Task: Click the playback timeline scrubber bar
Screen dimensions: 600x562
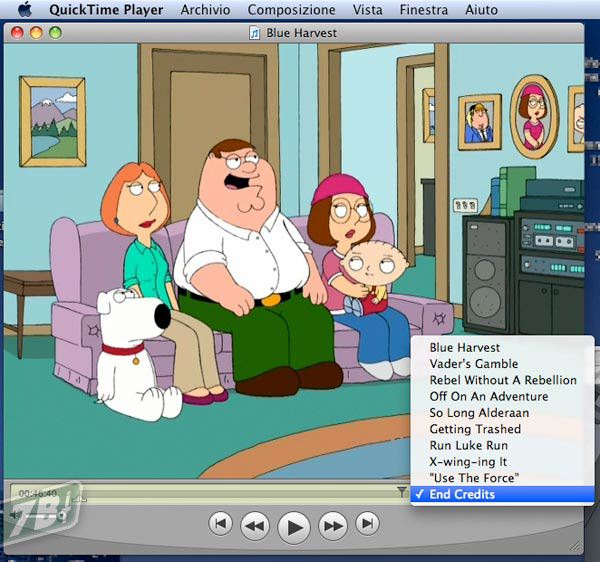Action: [x=240, y=492]
